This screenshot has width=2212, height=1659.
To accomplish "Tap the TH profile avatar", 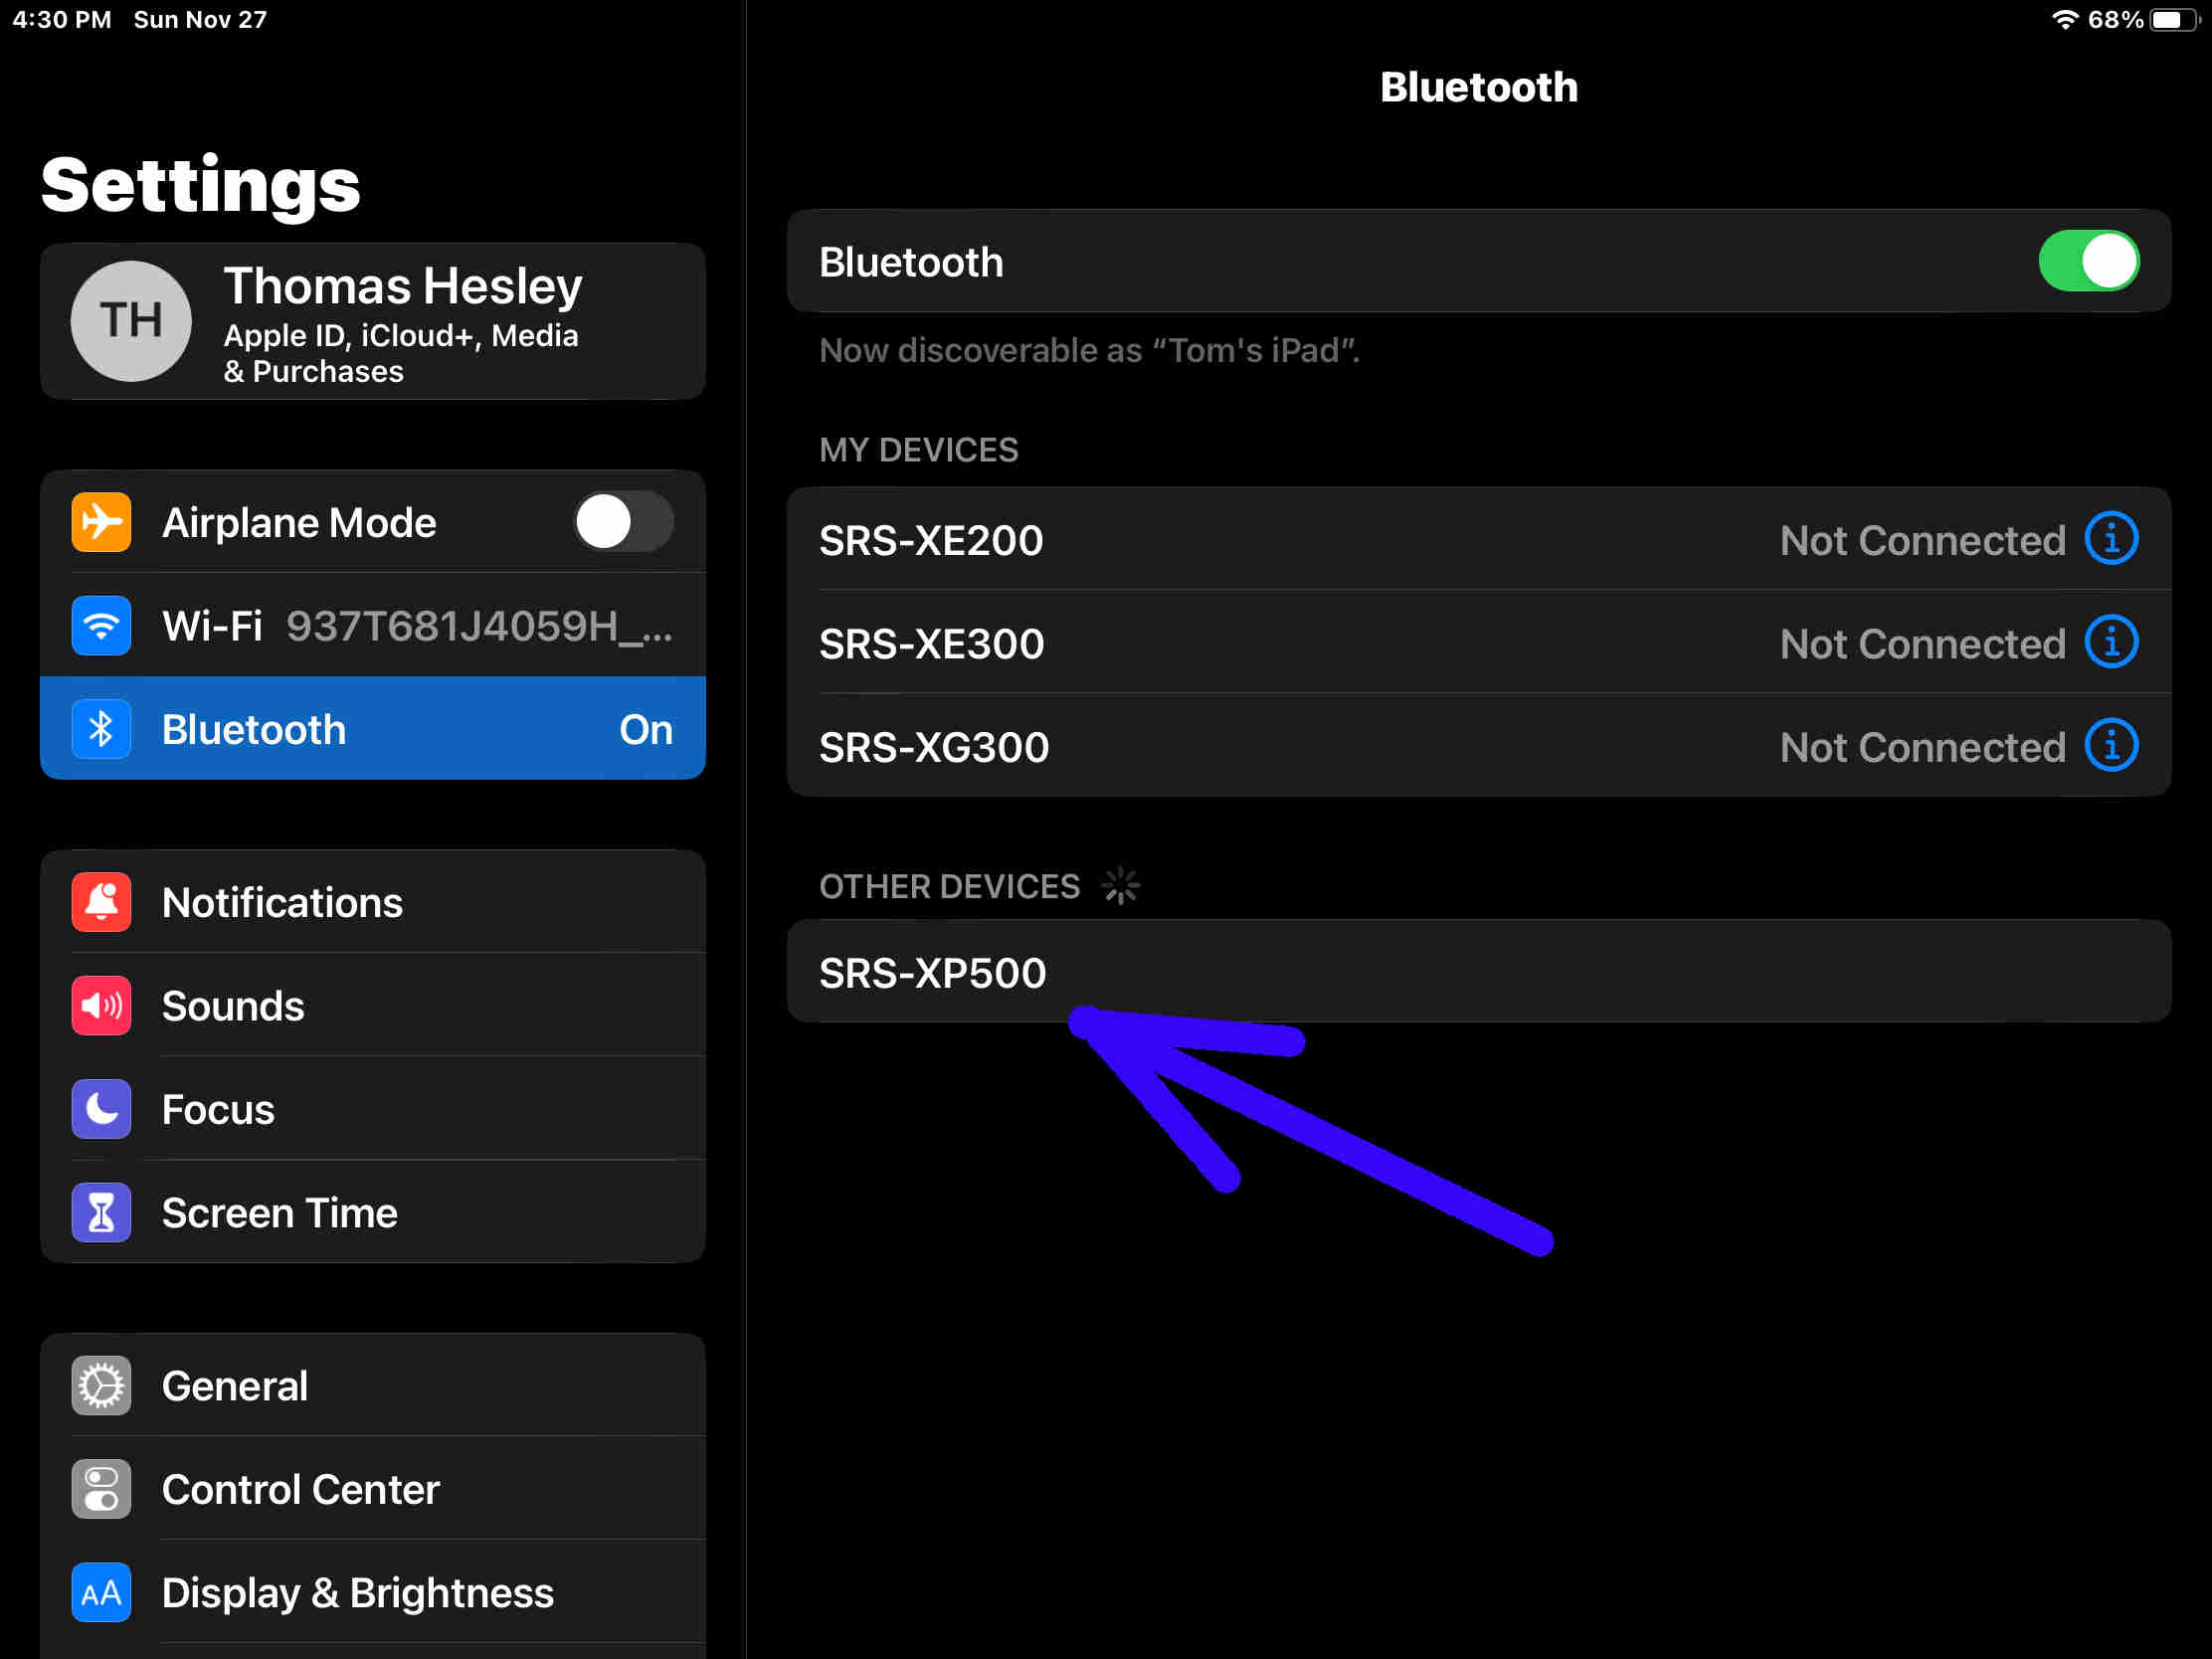I will 131,321.
